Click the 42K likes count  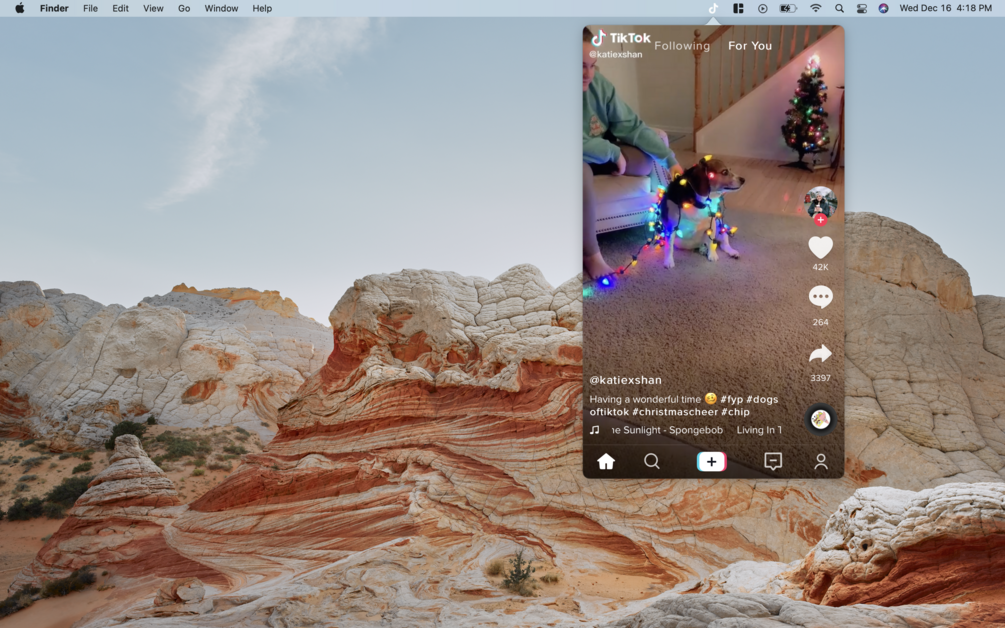[x=820, y=267]
